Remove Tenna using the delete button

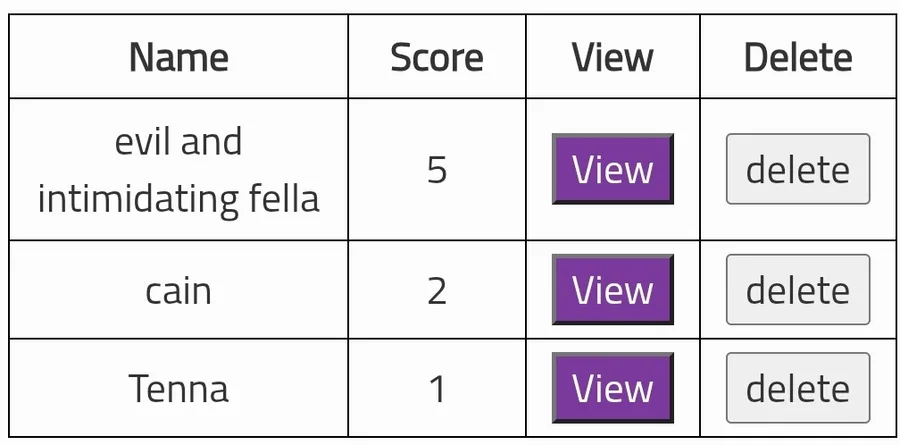(798, 388)
